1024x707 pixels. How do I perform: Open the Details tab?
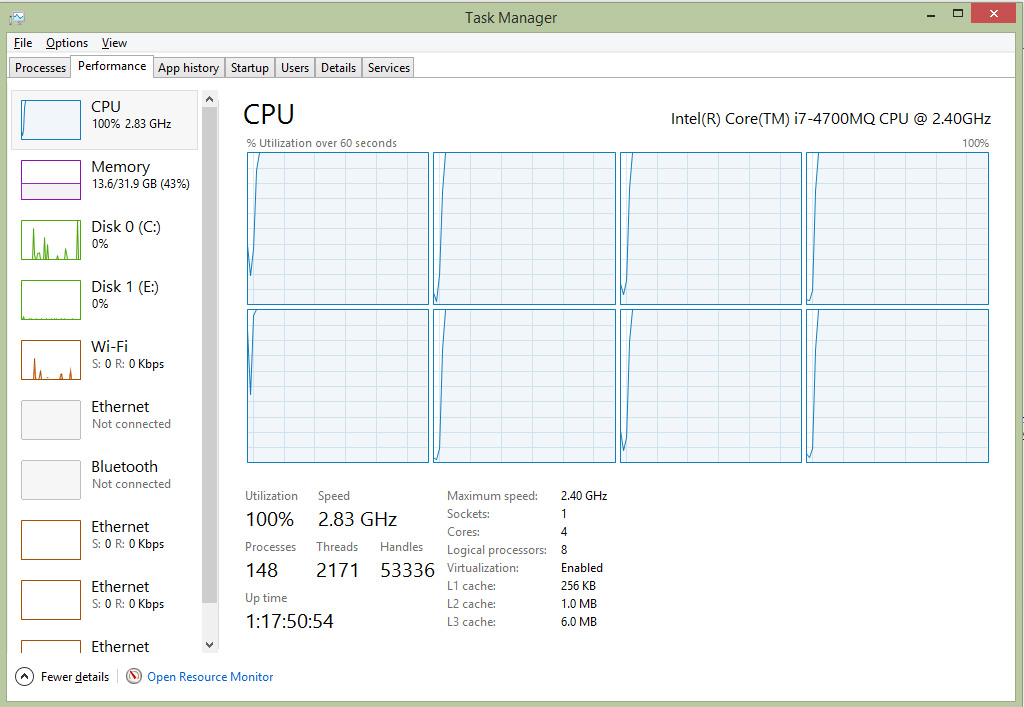338,68
